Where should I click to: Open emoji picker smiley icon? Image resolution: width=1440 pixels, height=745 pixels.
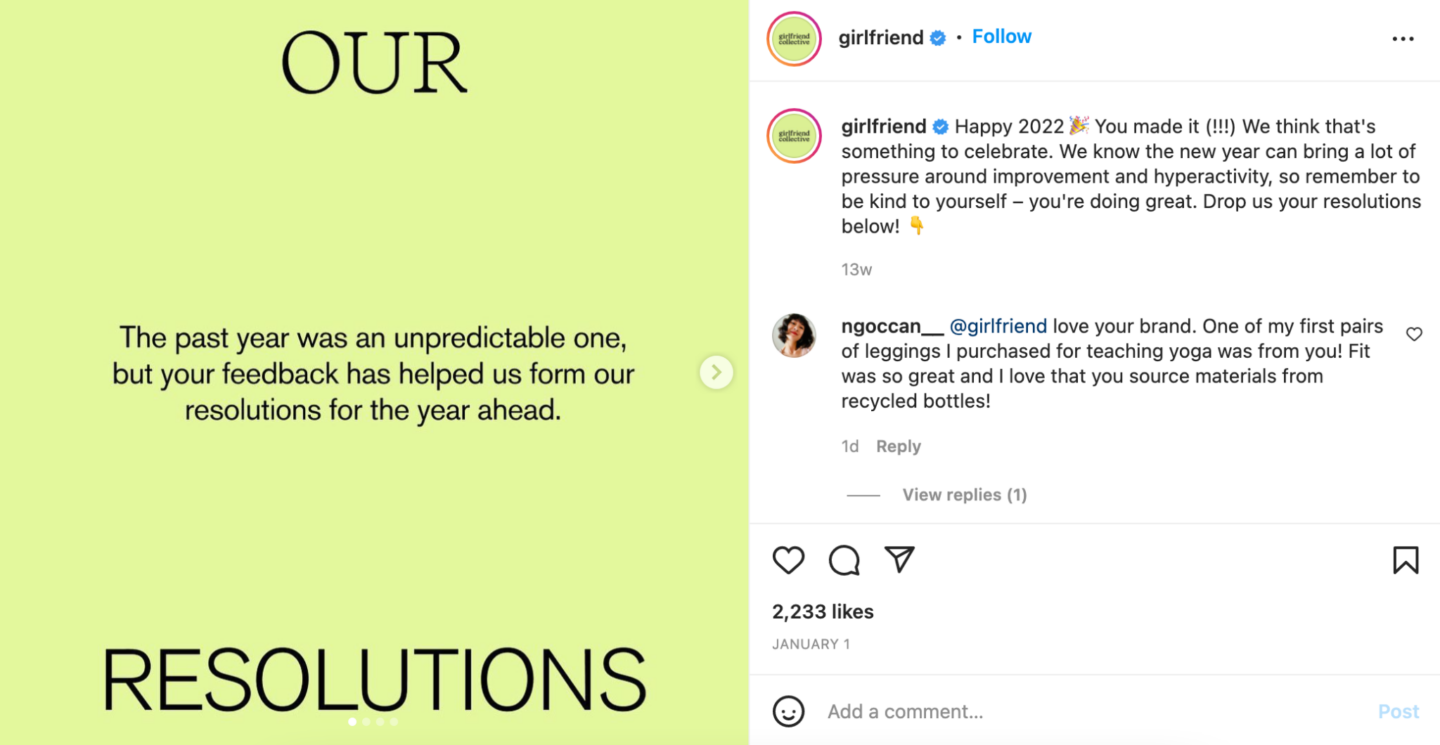789,711
